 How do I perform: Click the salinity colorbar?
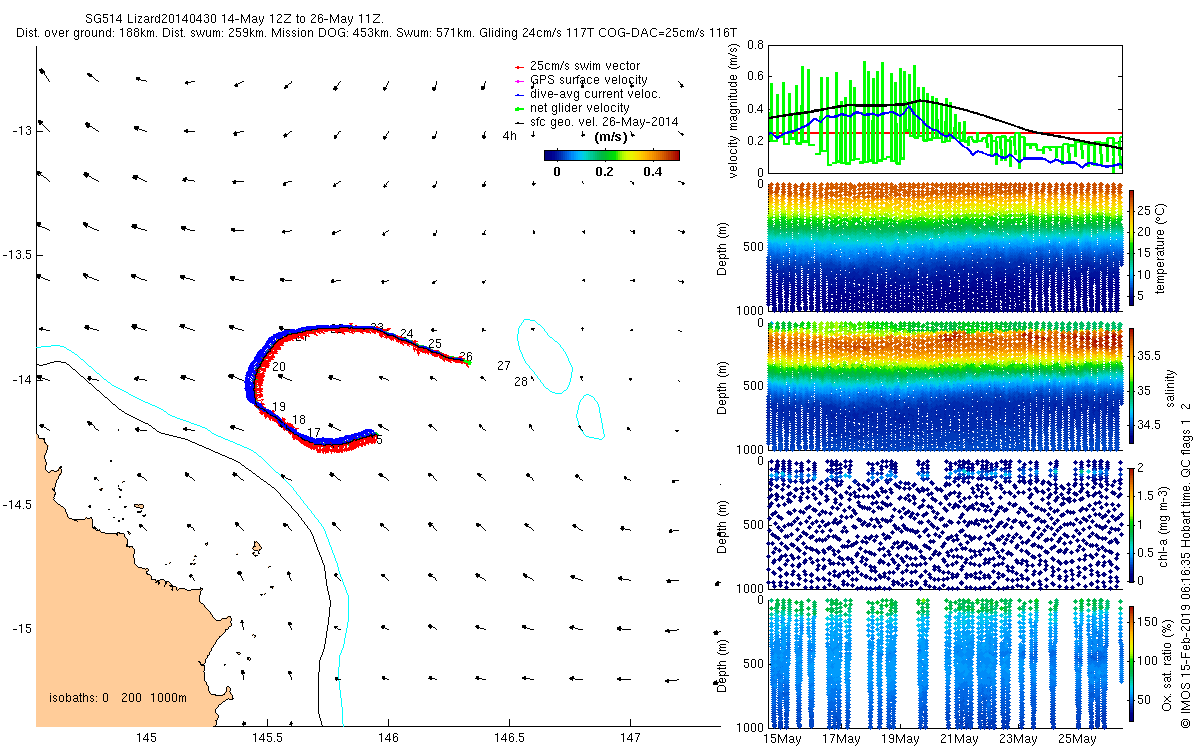click(1132, 387)
